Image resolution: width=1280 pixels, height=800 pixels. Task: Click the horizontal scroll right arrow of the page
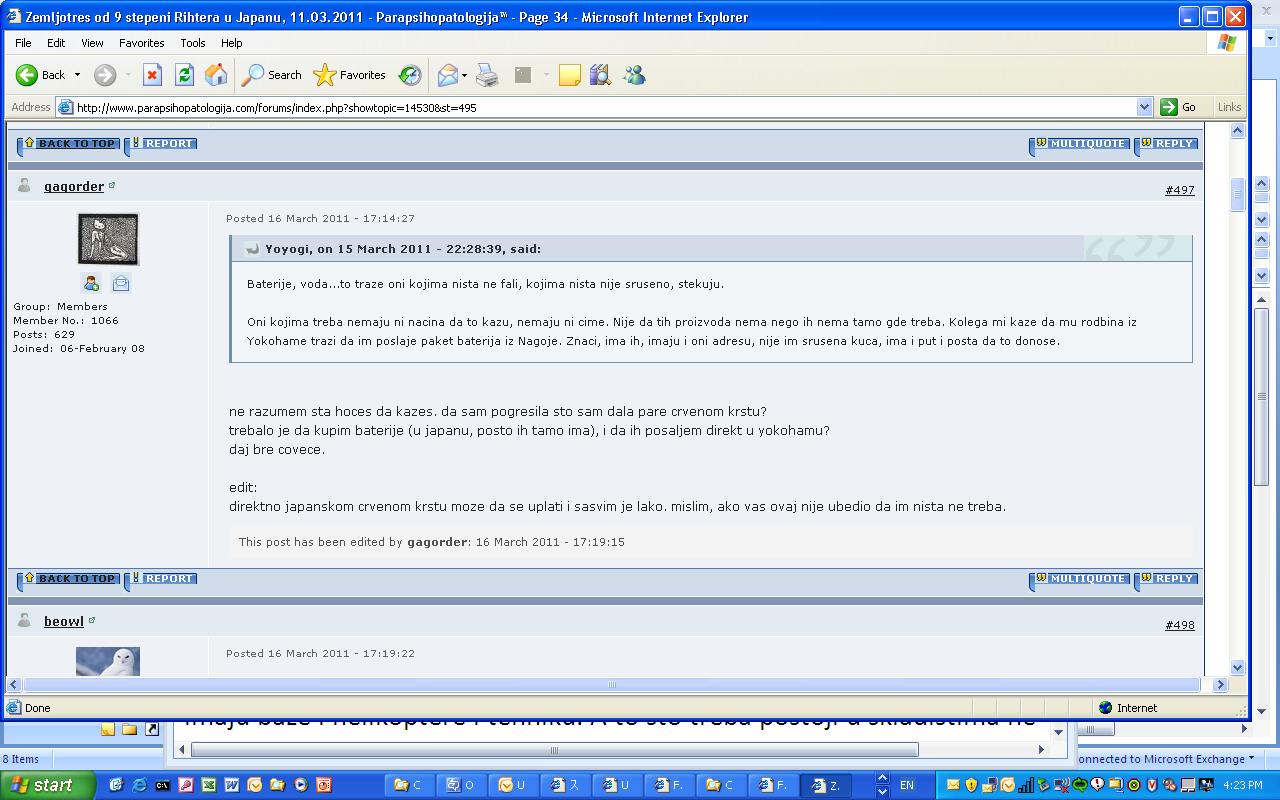1220,685
